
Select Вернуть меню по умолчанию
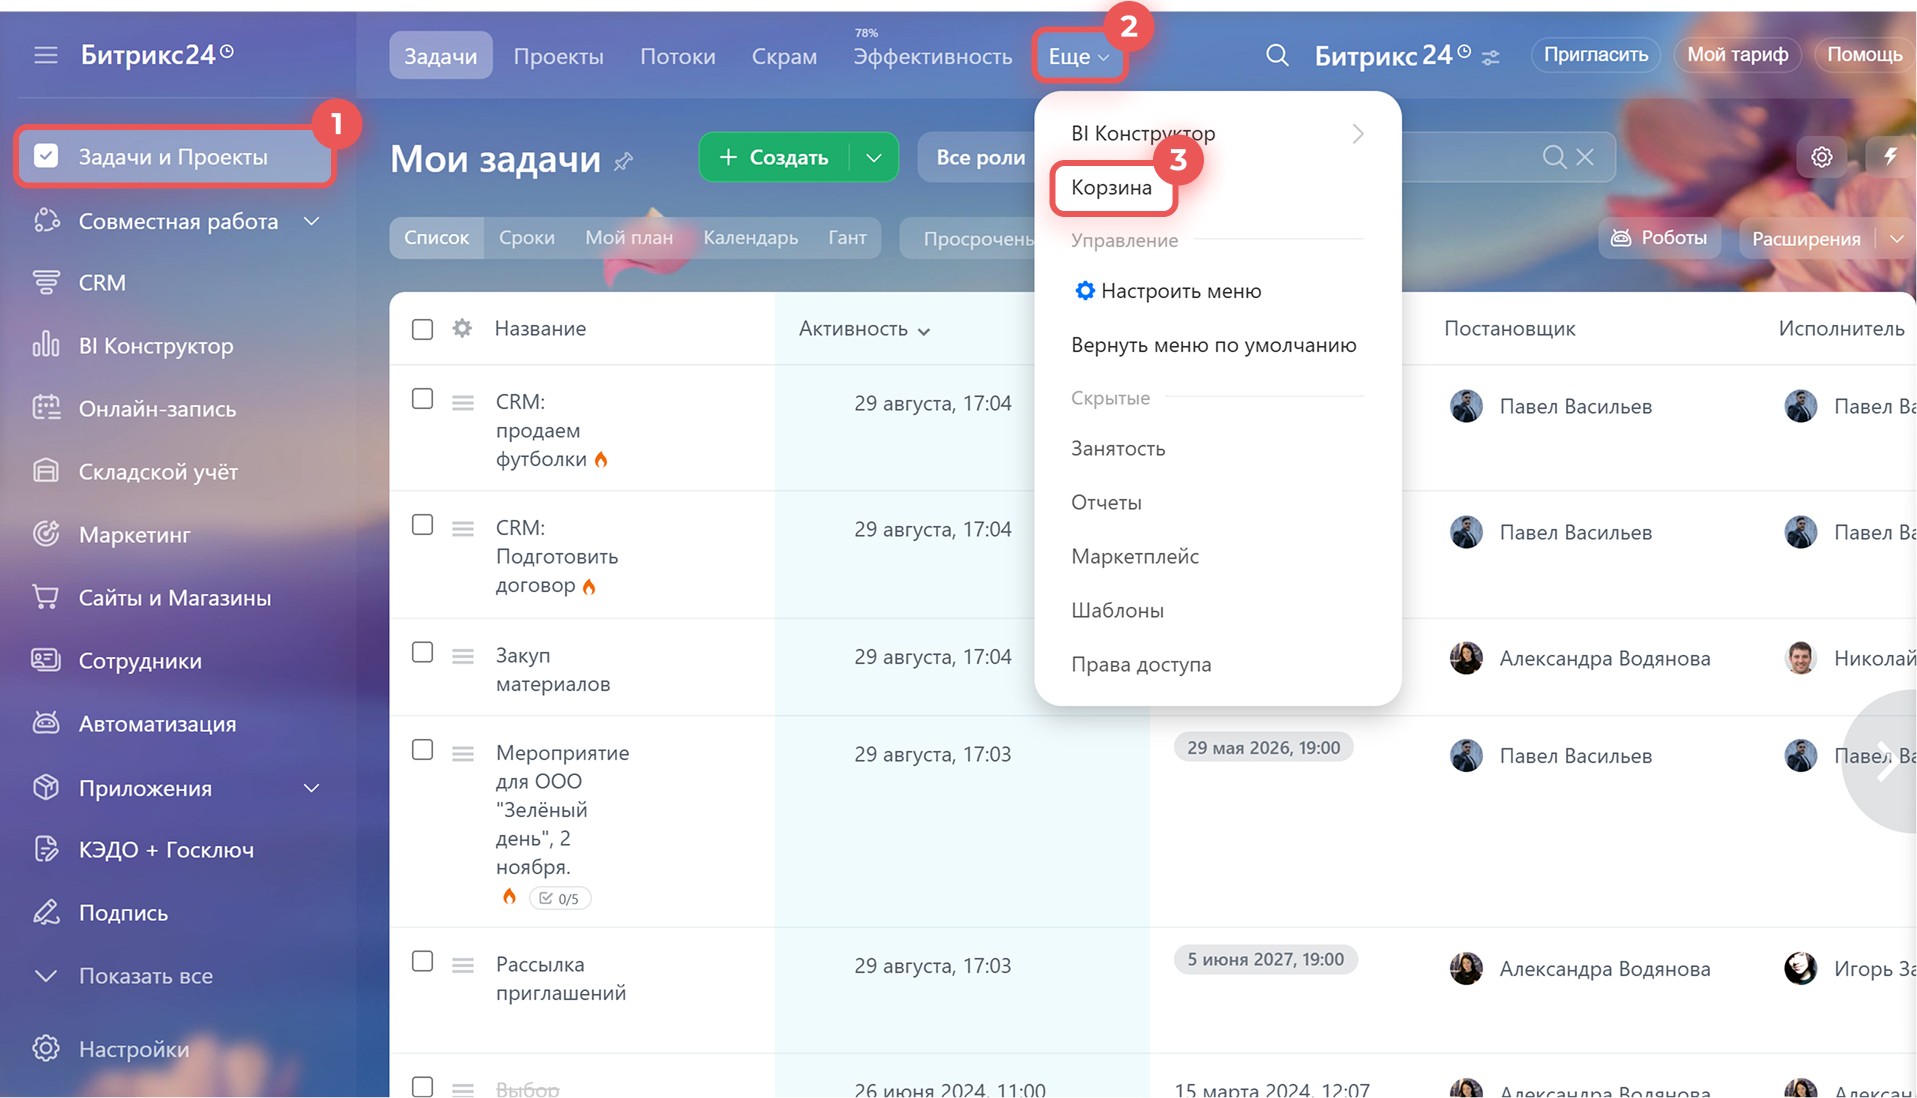[1214, 345]
